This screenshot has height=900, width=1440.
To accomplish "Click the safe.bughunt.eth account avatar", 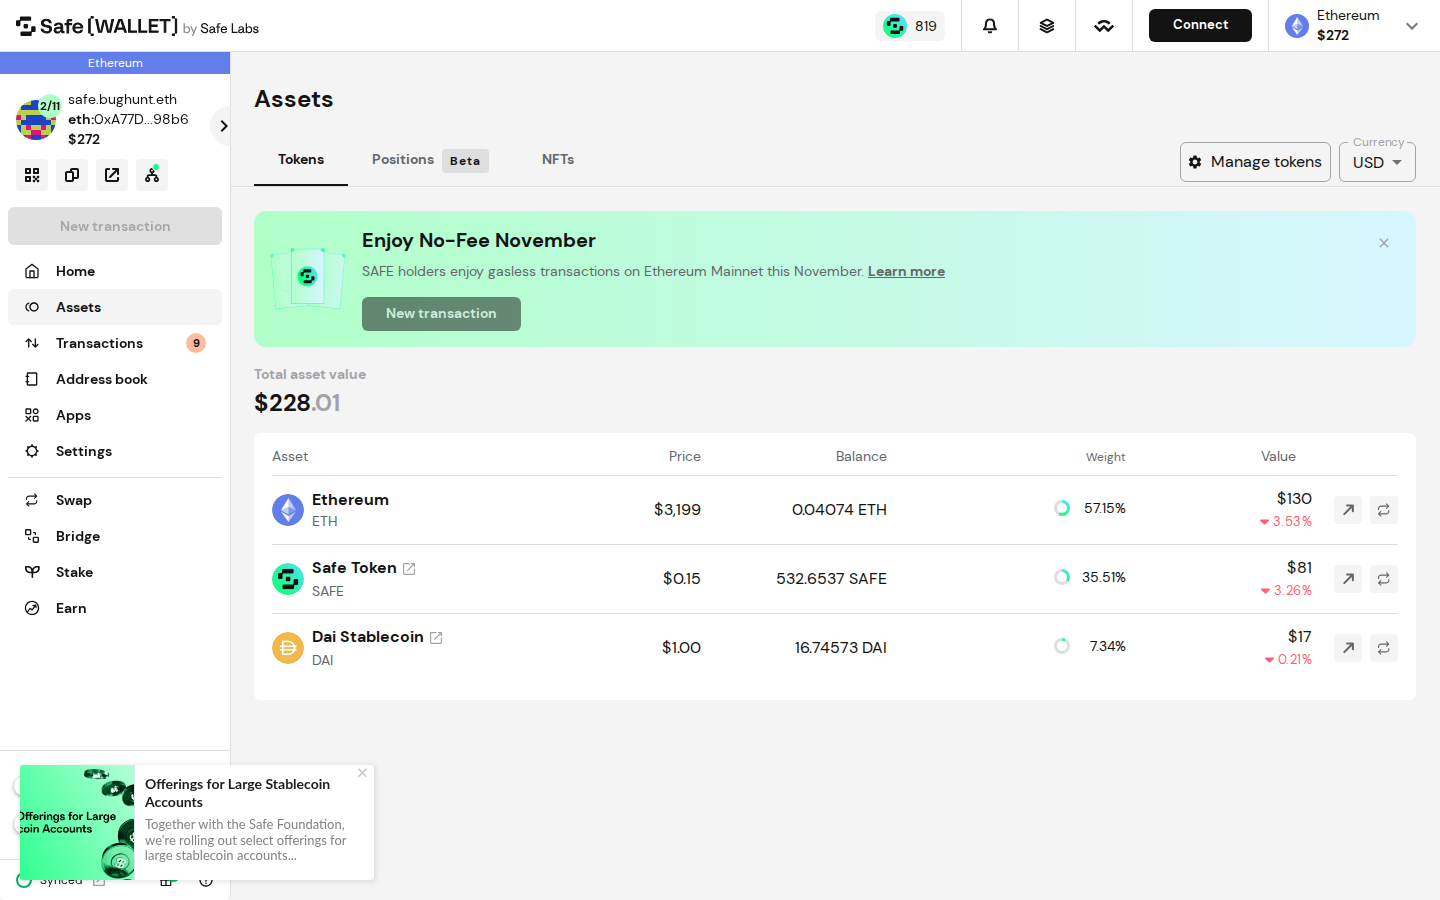I will [x=36, y=119].
